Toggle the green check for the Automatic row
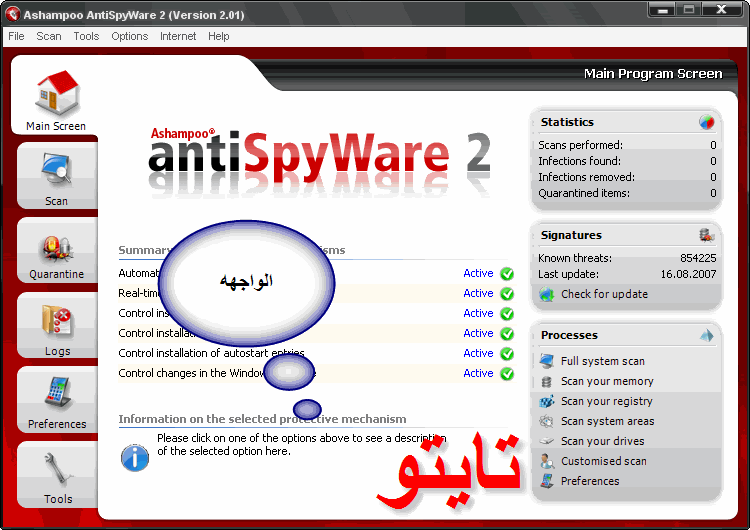This screenshot has height=530, width=750. (507, 274)
